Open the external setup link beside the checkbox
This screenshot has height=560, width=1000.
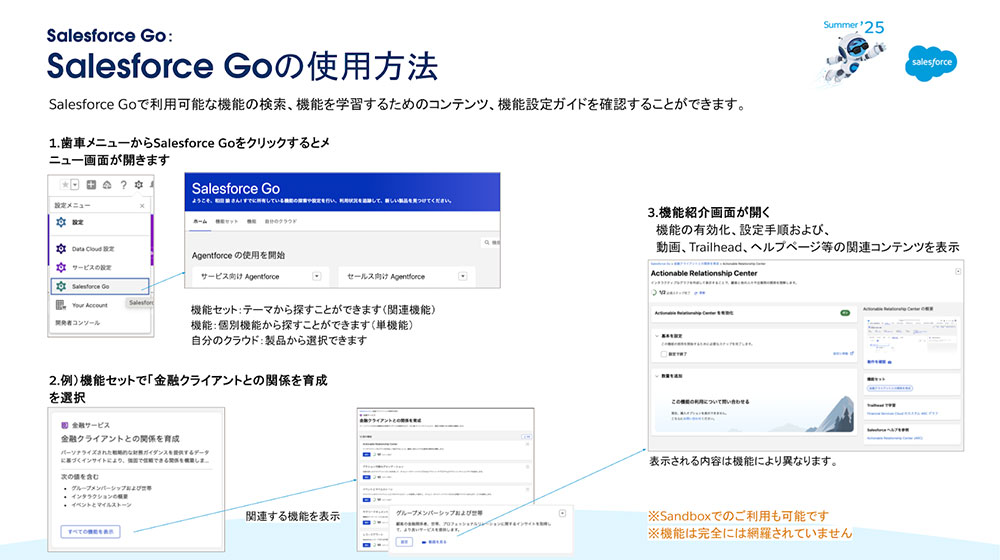click(x=843, y=353)
